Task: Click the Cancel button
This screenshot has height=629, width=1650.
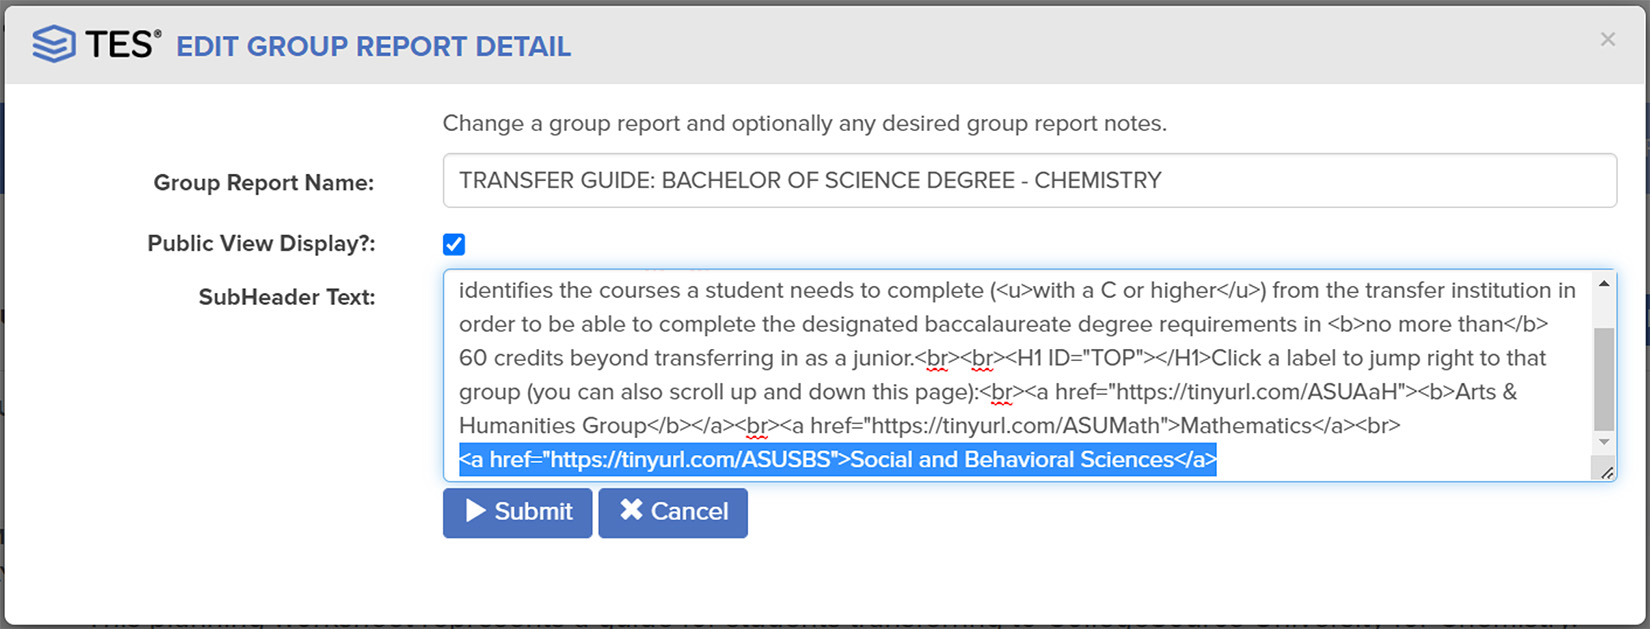Action: (673, 512)
